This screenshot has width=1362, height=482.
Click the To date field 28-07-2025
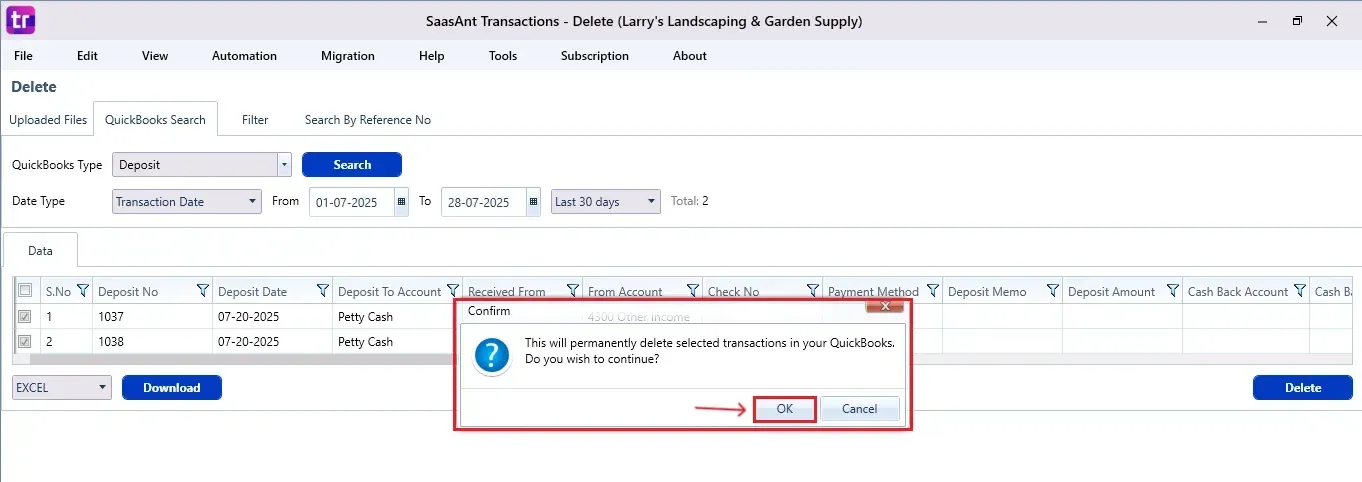[x=483, y=202]
